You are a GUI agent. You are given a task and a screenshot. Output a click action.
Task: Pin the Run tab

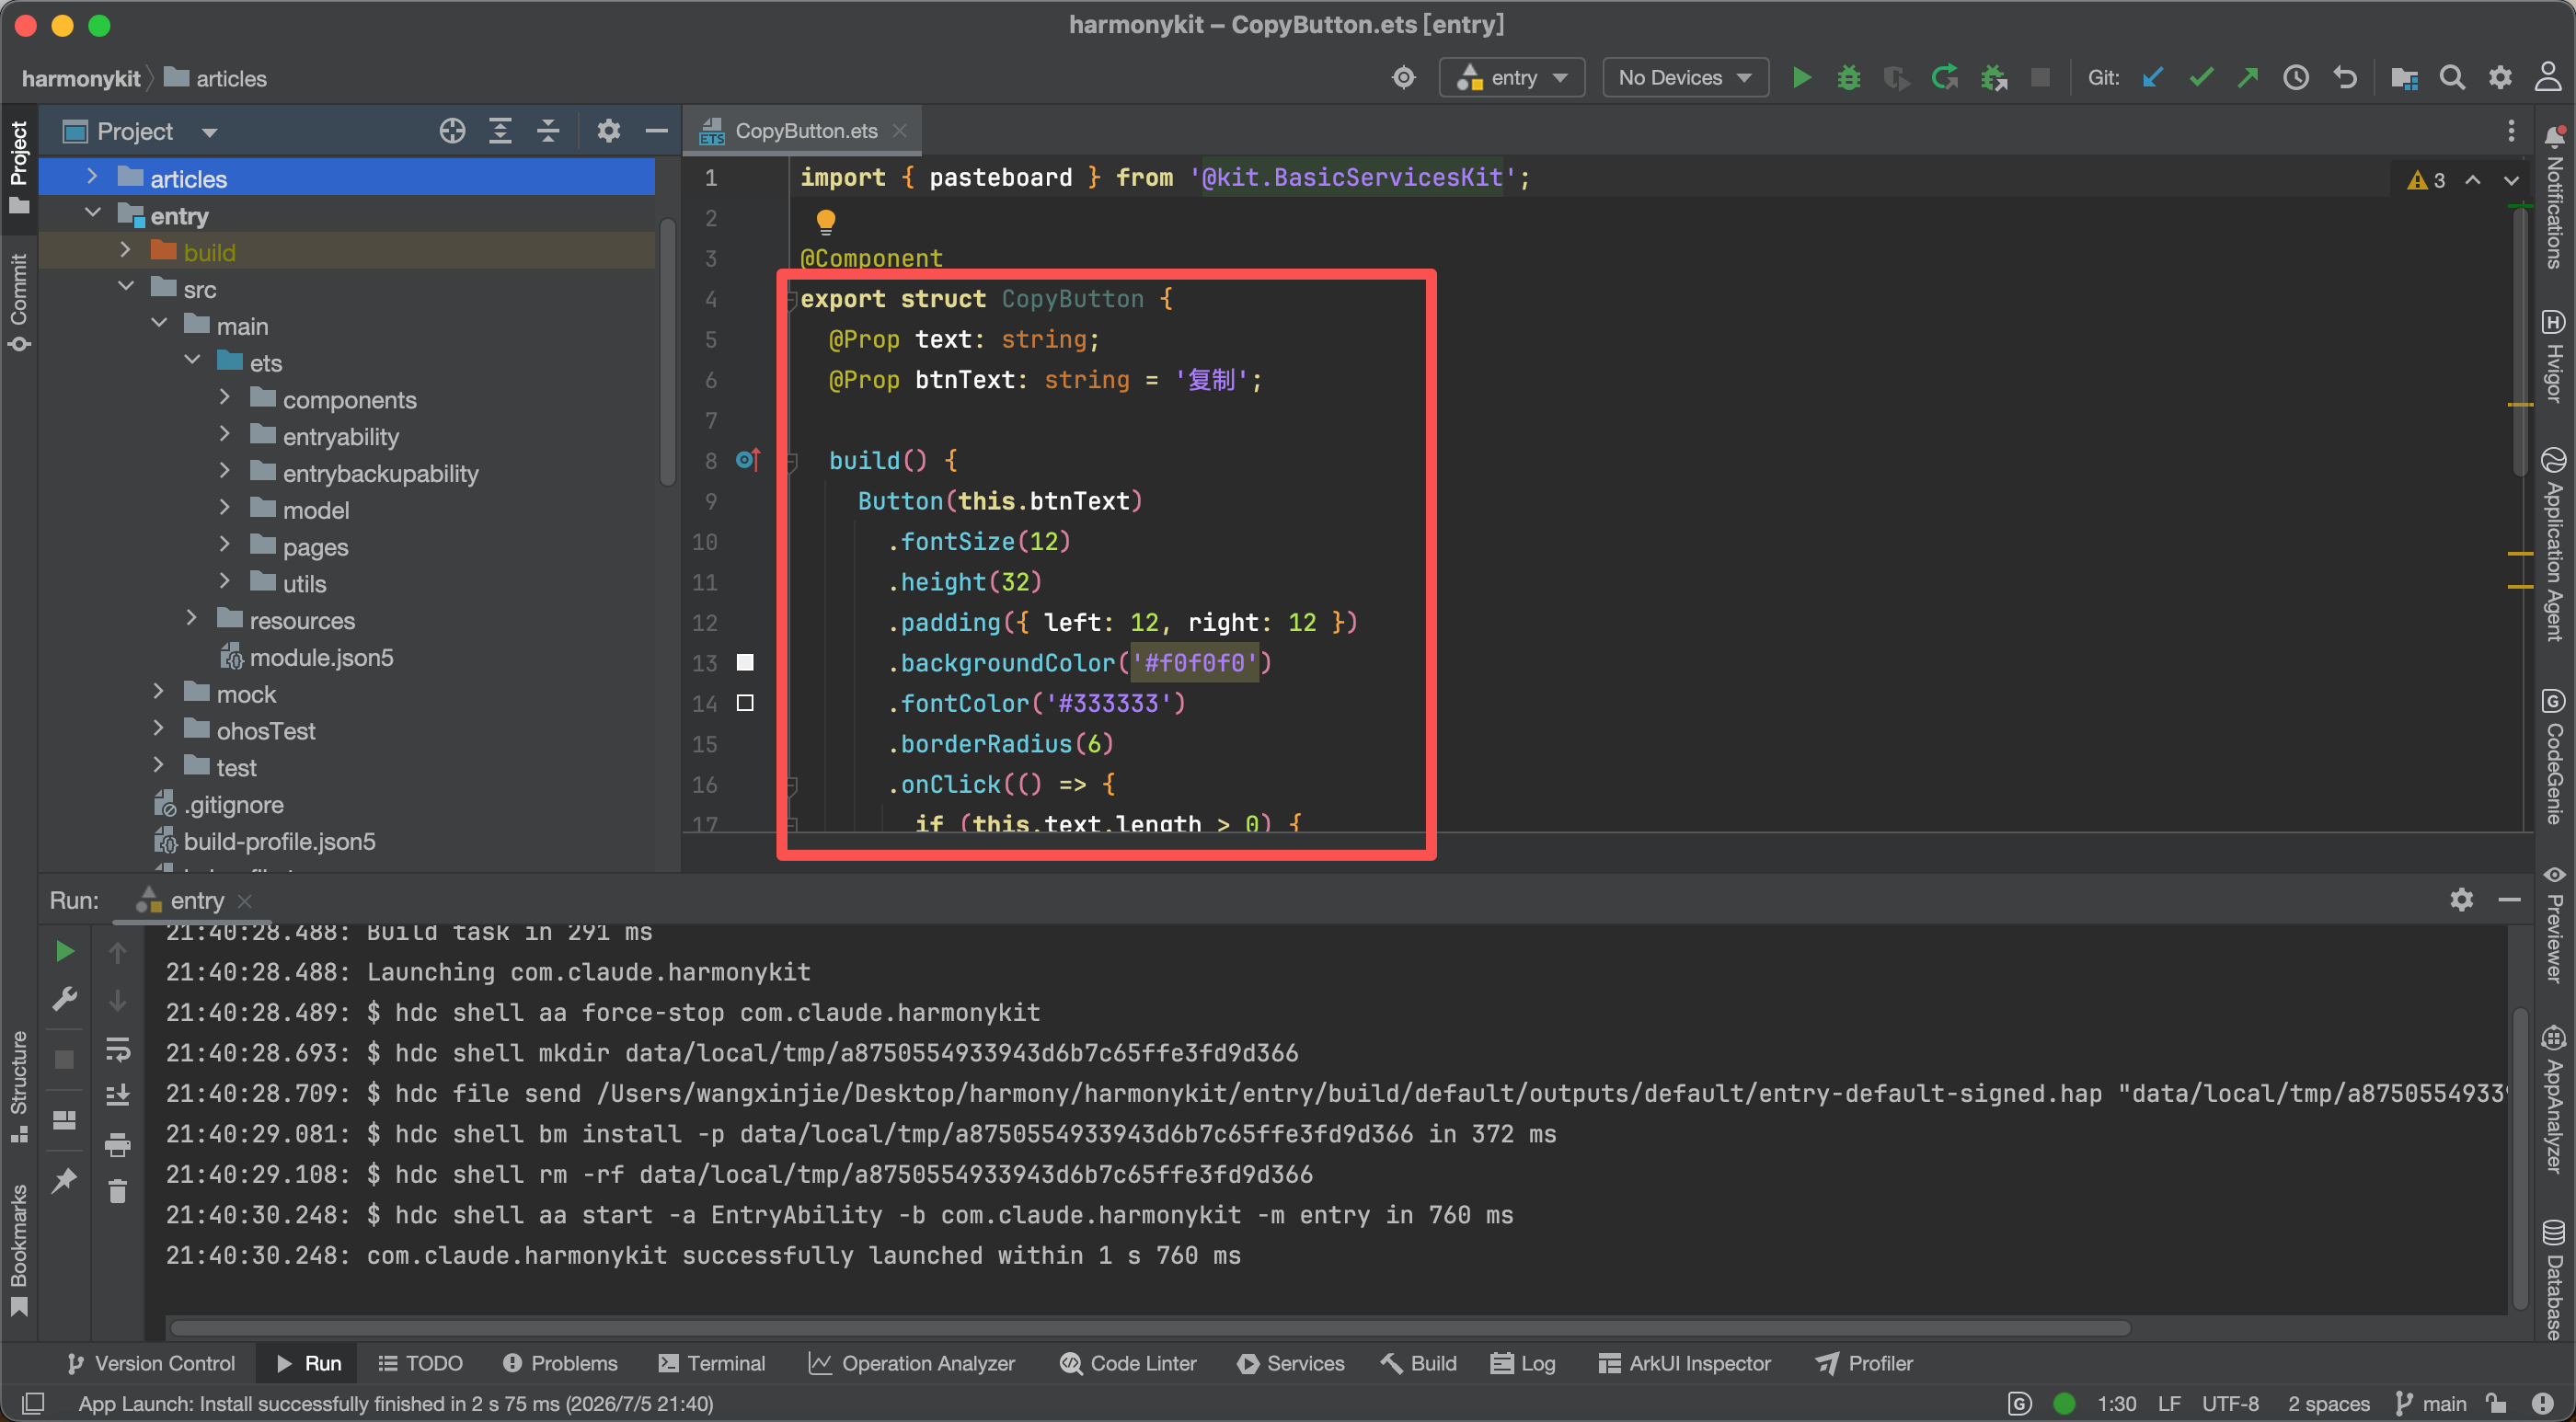click(x=65, y=1180)
